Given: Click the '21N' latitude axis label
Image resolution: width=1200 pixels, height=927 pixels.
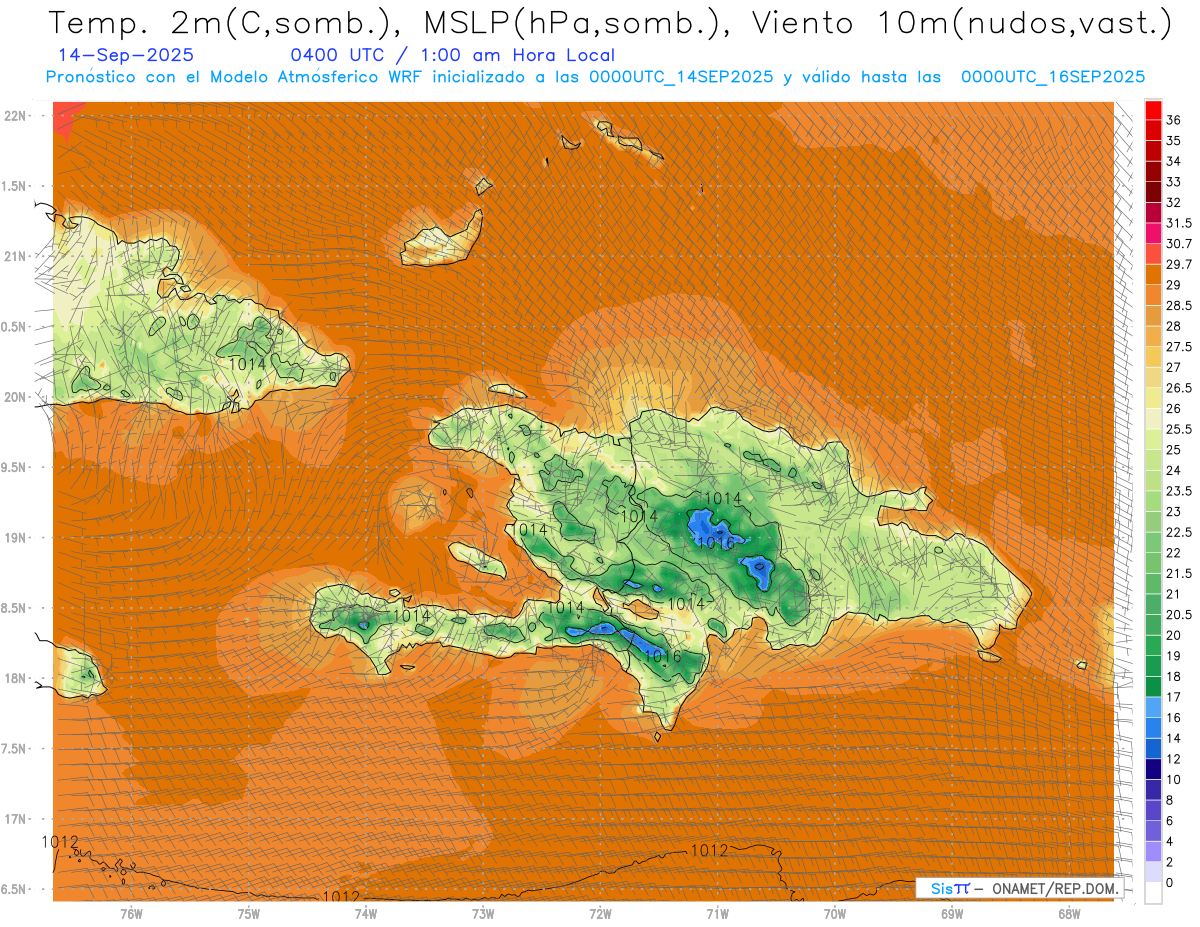Looking at the screenshot, I should [16, 256].
